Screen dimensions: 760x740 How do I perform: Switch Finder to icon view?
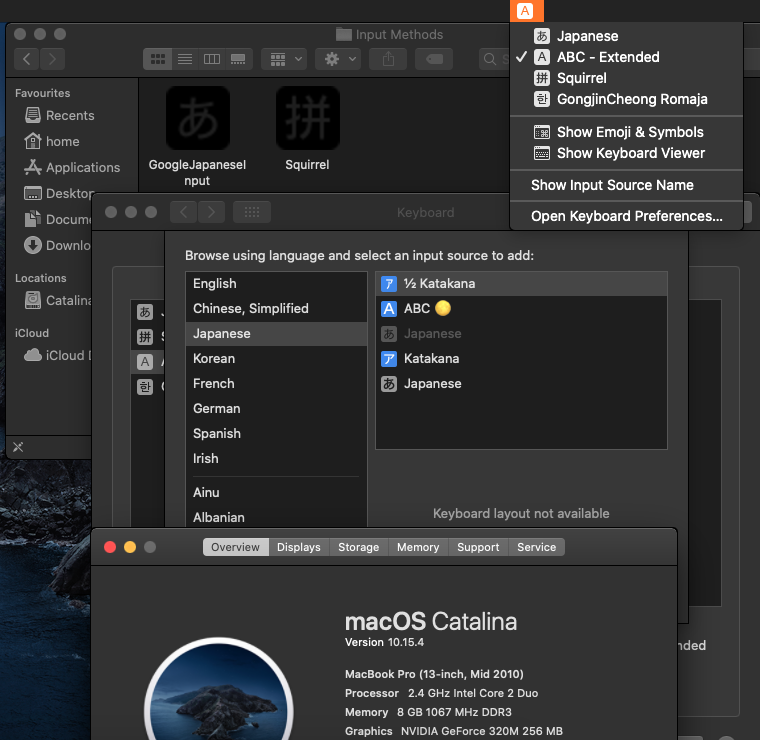[158, 59]
